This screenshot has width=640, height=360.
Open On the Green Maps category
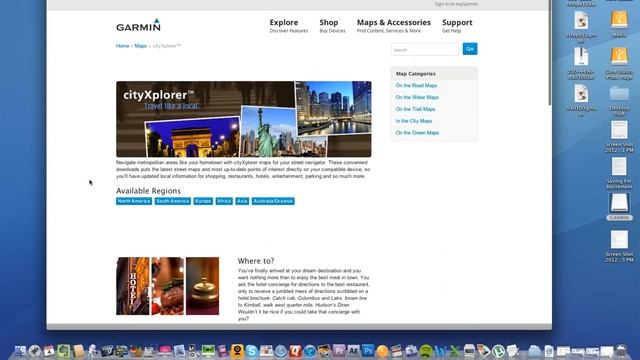coord(417,133)
